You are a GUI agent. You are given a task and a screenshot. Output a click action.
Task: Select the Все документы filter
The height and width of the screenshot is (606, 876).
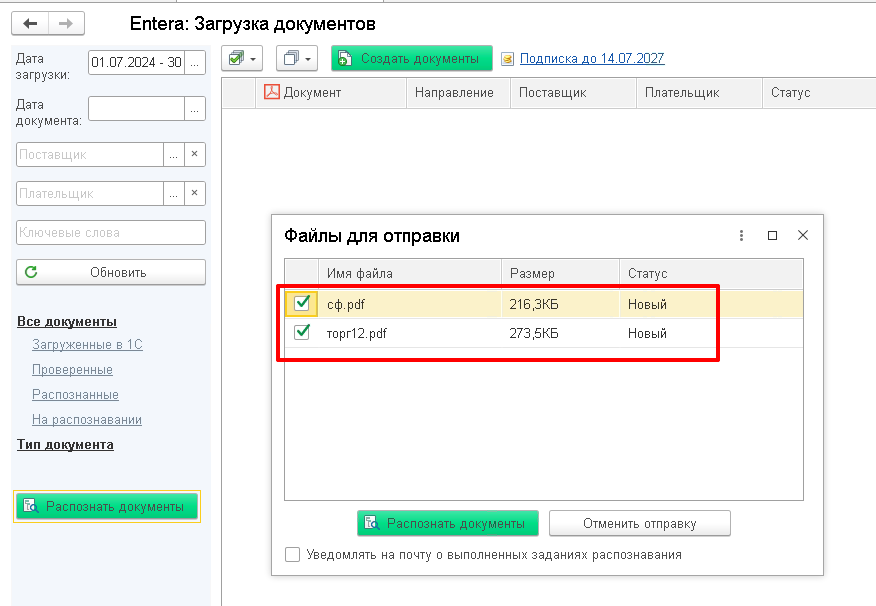(x=67, y=322)
